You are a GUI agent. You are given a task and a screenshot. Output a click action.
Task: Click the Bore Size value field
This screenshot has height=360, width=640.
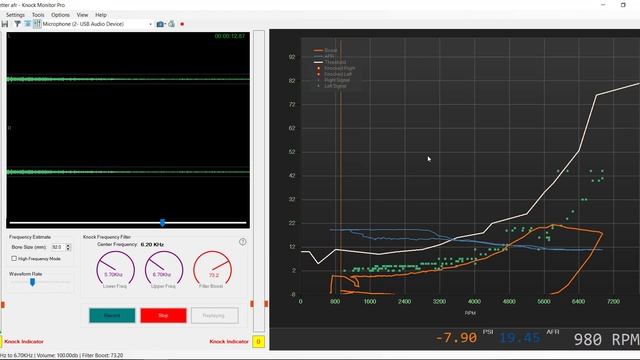tap(58, 247)
